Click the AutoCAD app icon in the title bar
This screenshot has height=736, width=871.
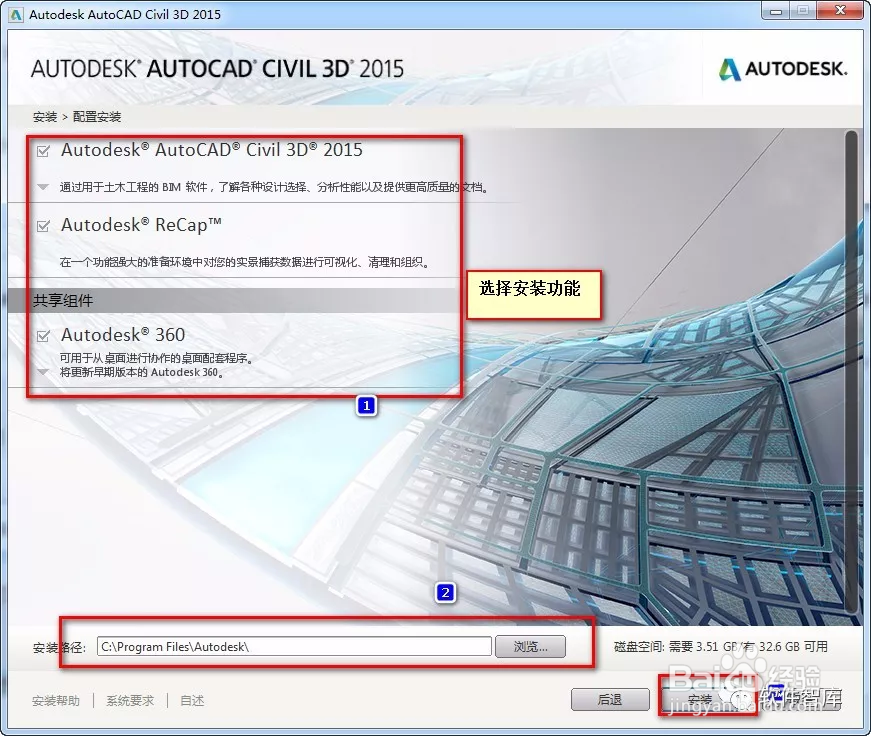pyautogui.click(x=16, y=14)
